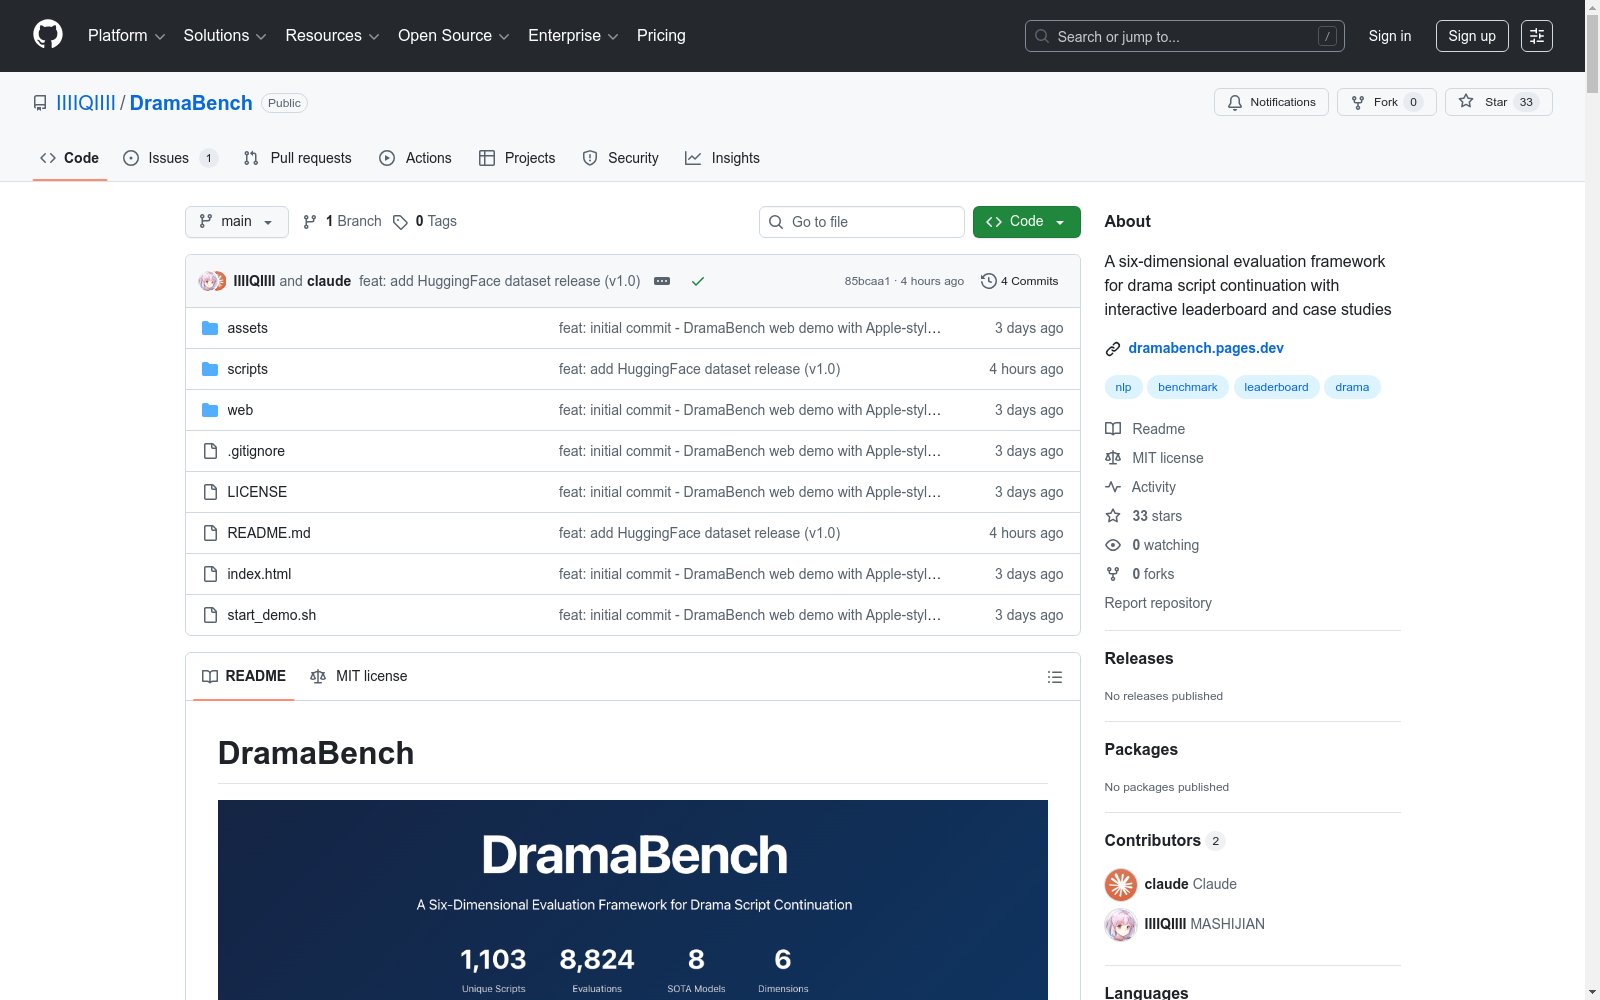Click the search magnifier icon in header

click(x=1042, y=36)
